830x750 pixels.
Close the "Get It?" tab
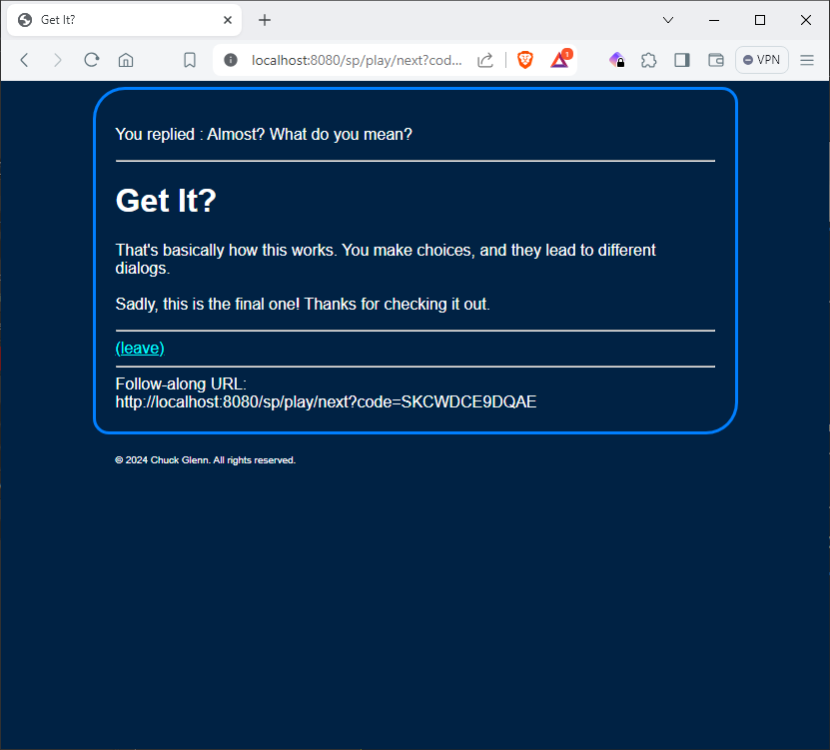pyautogui.click(x=227, y=20)
